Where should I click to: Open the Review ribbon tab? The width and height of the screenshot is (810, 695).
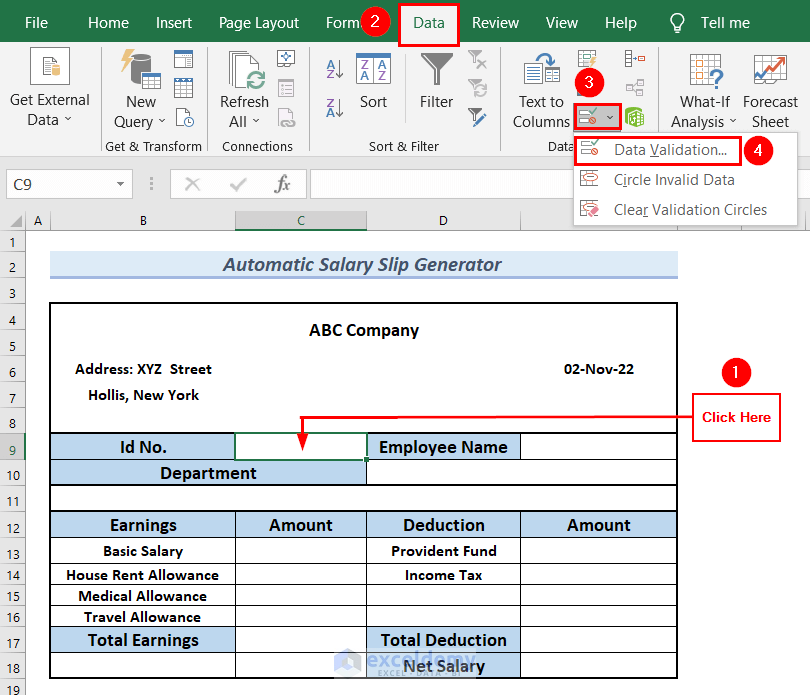pyautogui.click(x=495, y=22)
